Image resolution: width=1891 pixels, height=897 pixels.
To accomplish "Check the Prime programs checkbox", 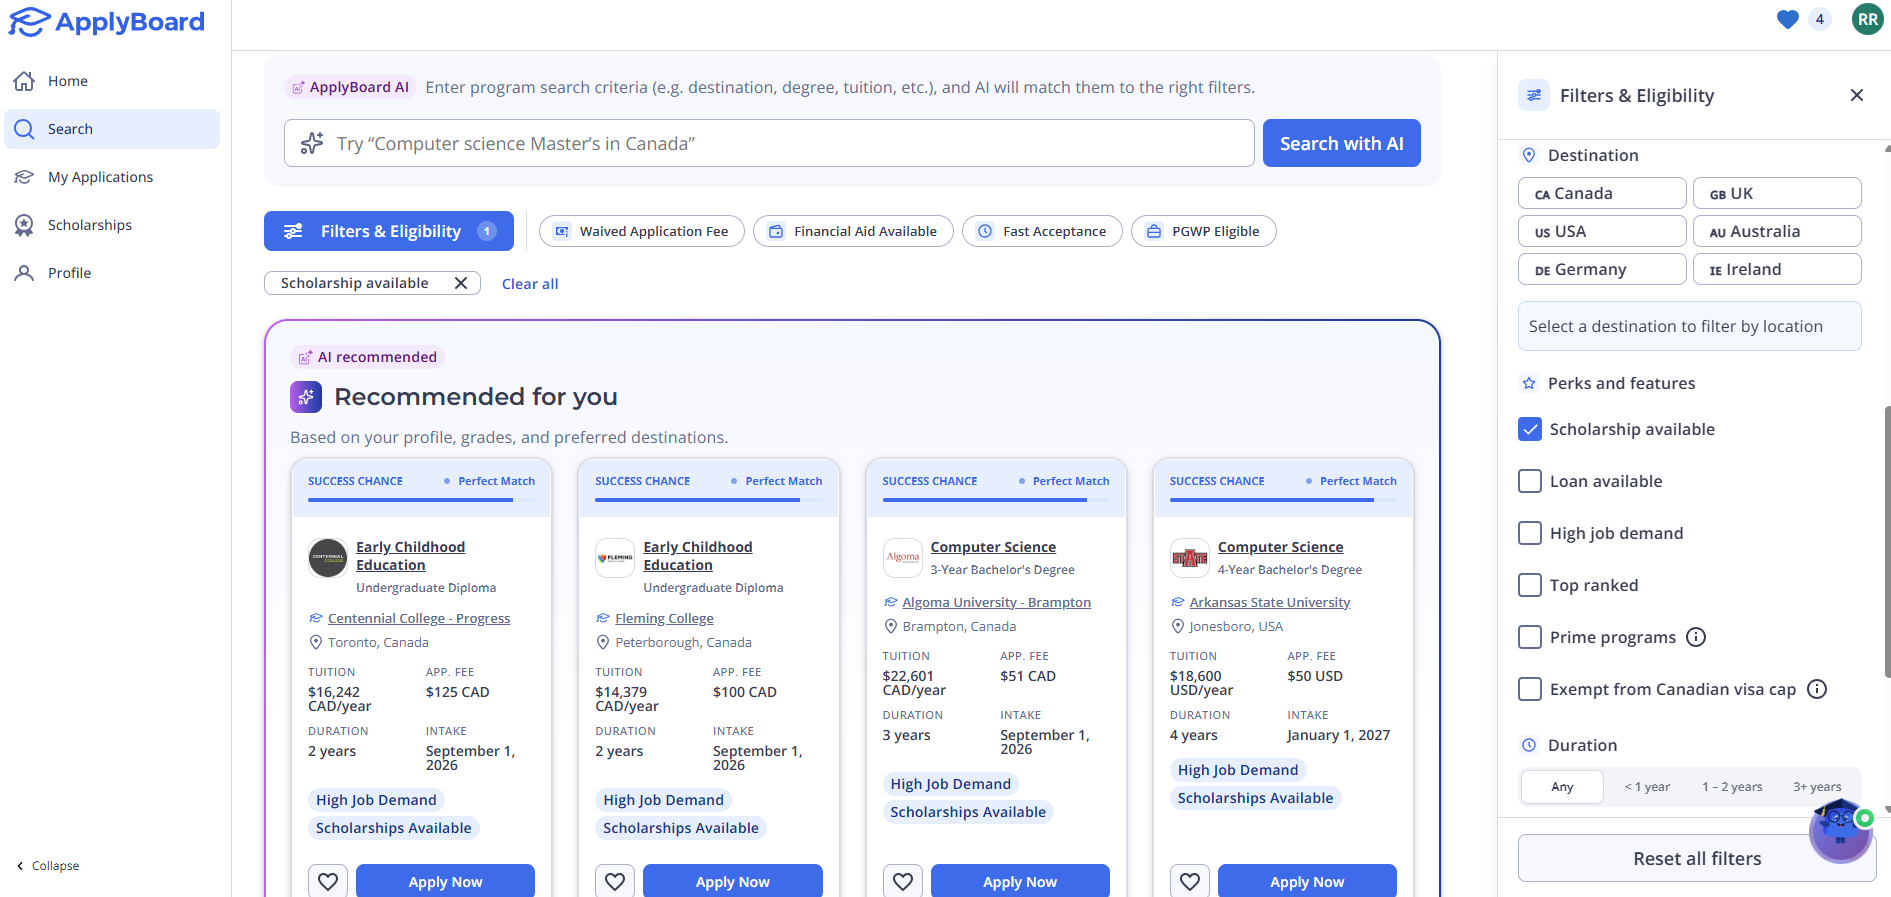I will pyautogui.click(x=1530, y=637).
